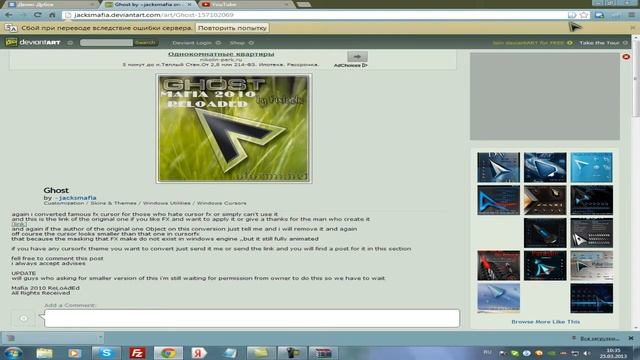640x360 pixels.
Task: Open the downloaded file dropdown arrow
Action: click(x=100, y=338)
